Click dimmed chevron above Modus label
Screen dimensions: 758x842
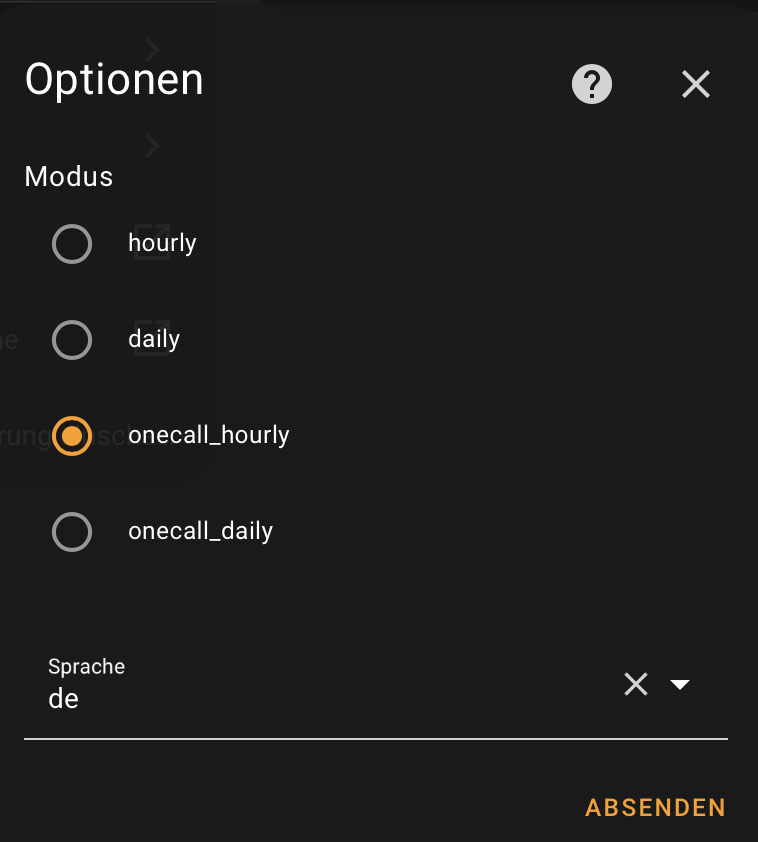click(152, 146)
